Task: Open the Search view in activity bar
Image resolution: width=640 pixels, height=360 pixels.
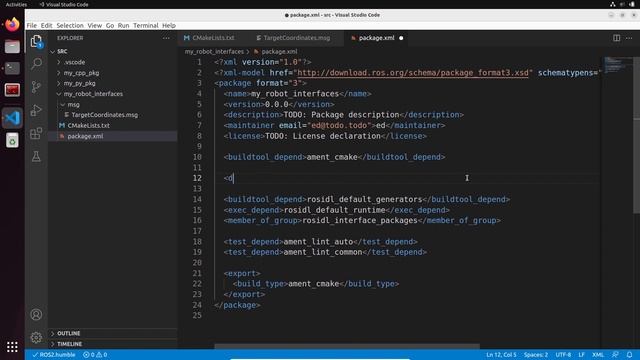Action: (x=36, y=63)
